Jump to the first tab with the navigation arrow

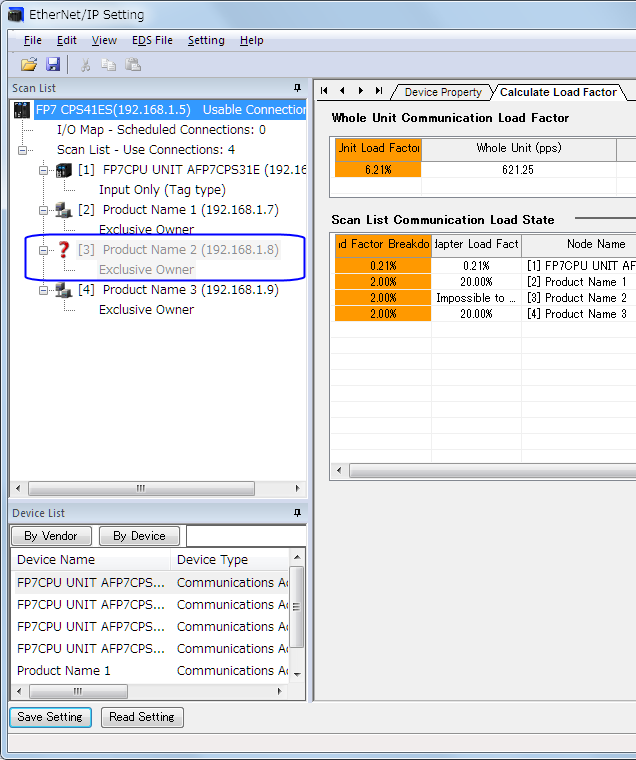[324, 91]
